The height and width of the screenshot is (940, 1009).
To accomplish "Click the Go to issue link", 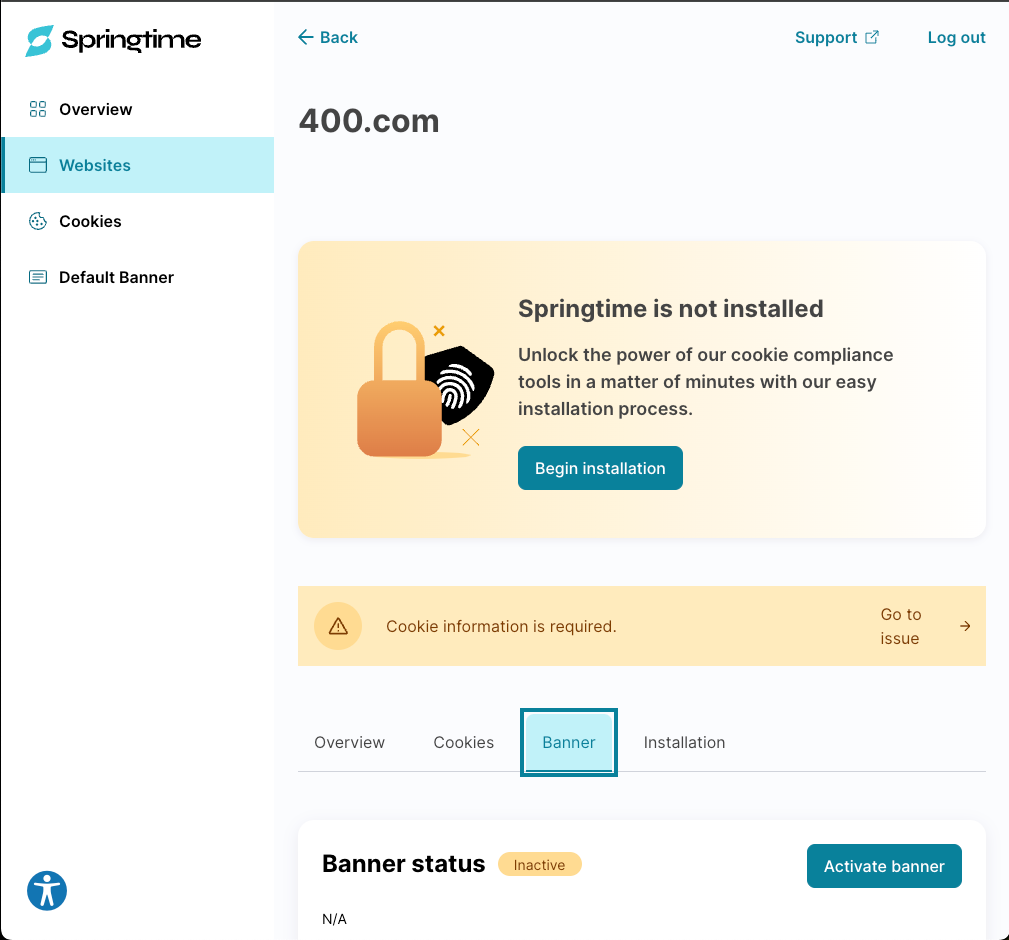I will 901,626.
